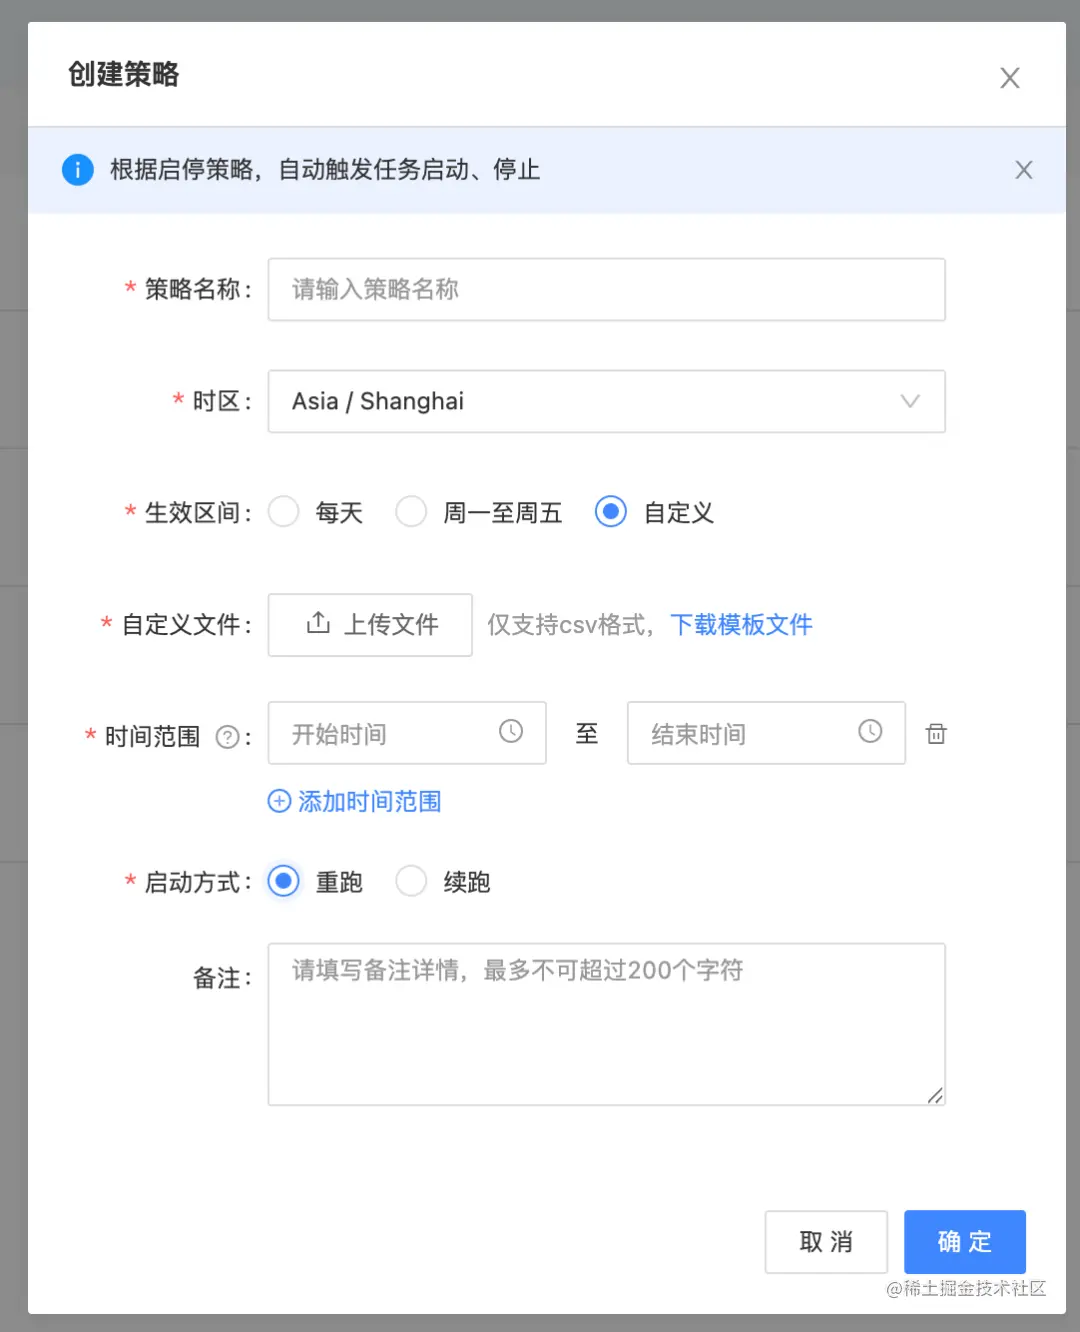Image resolution: width=1080 pixels, height=1332 pixels.
Task: Dismiss the notice banner with its X icon
Action: 1023,169
